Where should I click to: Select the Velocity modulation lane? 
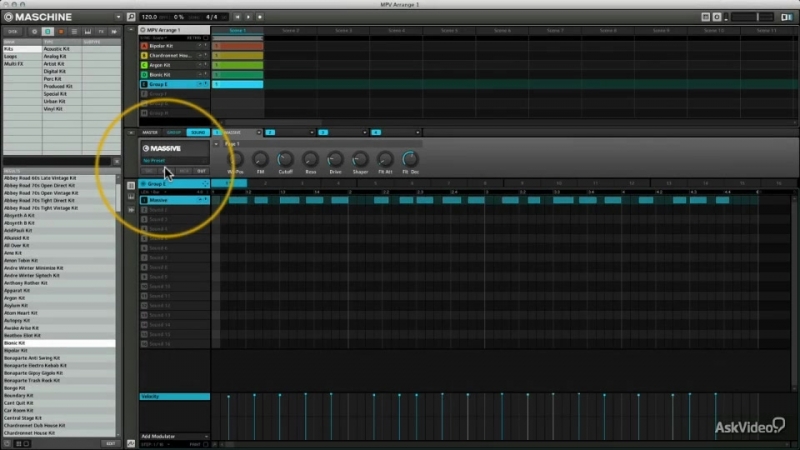coord(174,396)
